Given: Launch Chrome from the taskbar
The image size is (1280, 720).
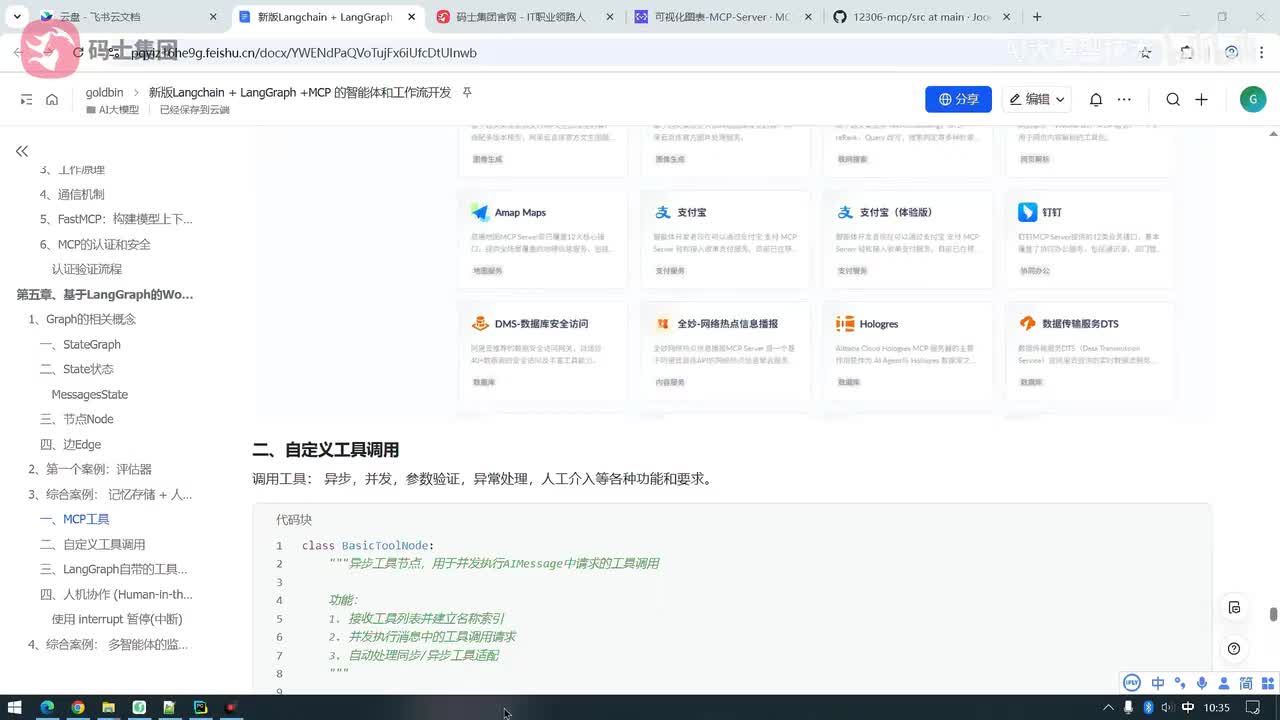Looking at the screenshot, I should [77, 707].
